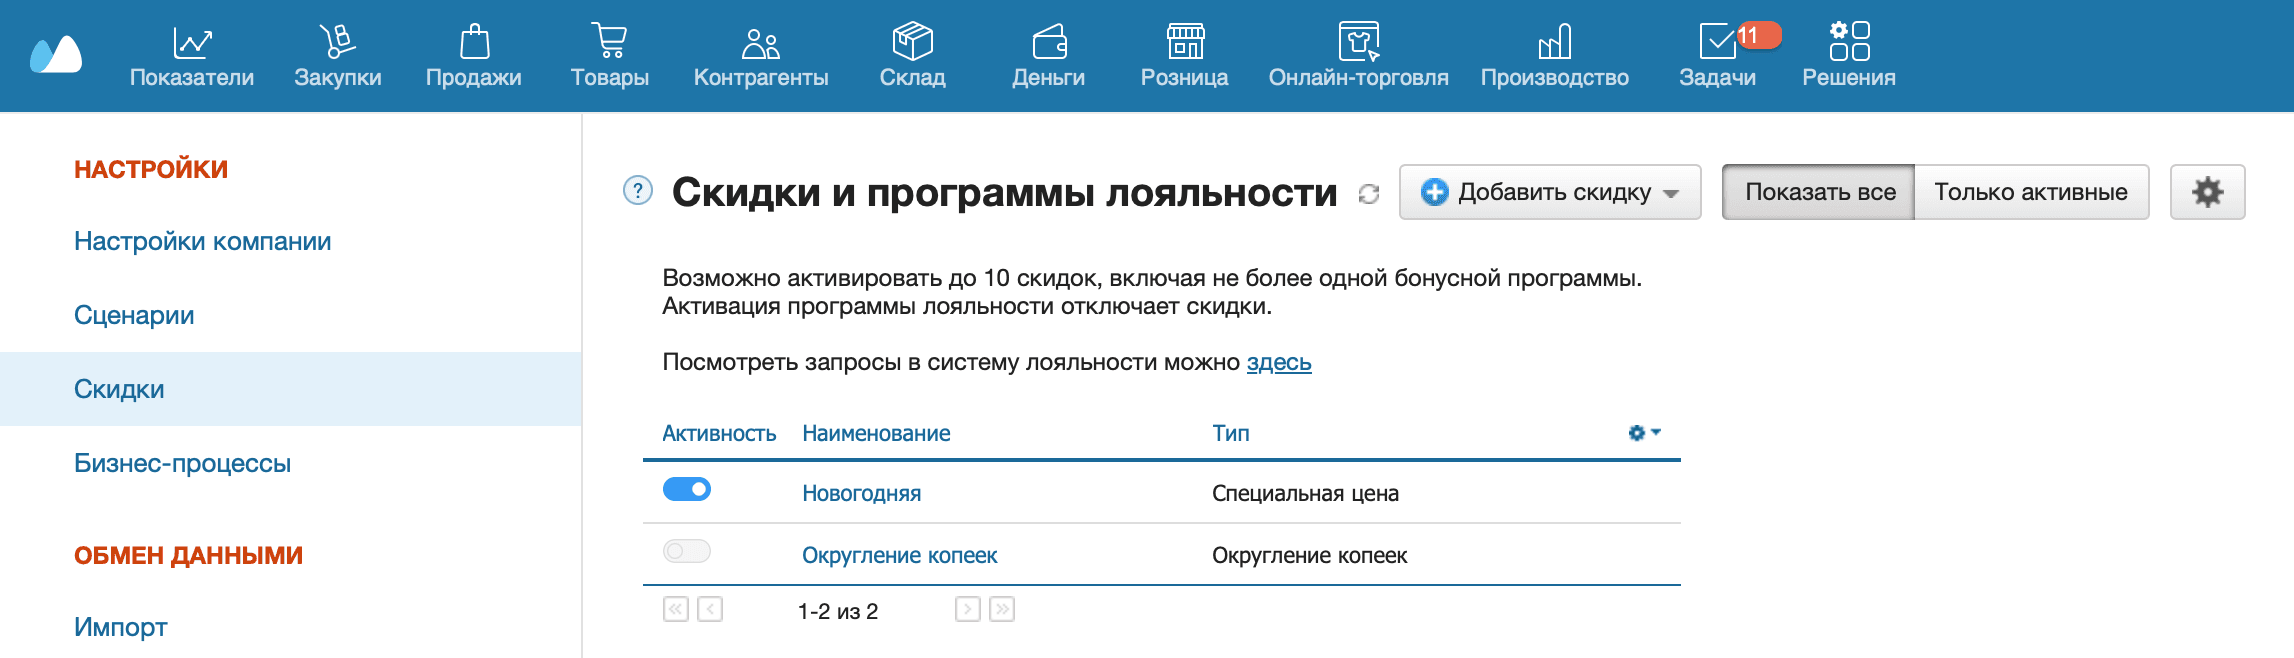The width and height of the screenshot is (2294, 658).
Task: Disable the Новогодняя discount toggle
Action: pyautogui.click(x=687, y=489)
